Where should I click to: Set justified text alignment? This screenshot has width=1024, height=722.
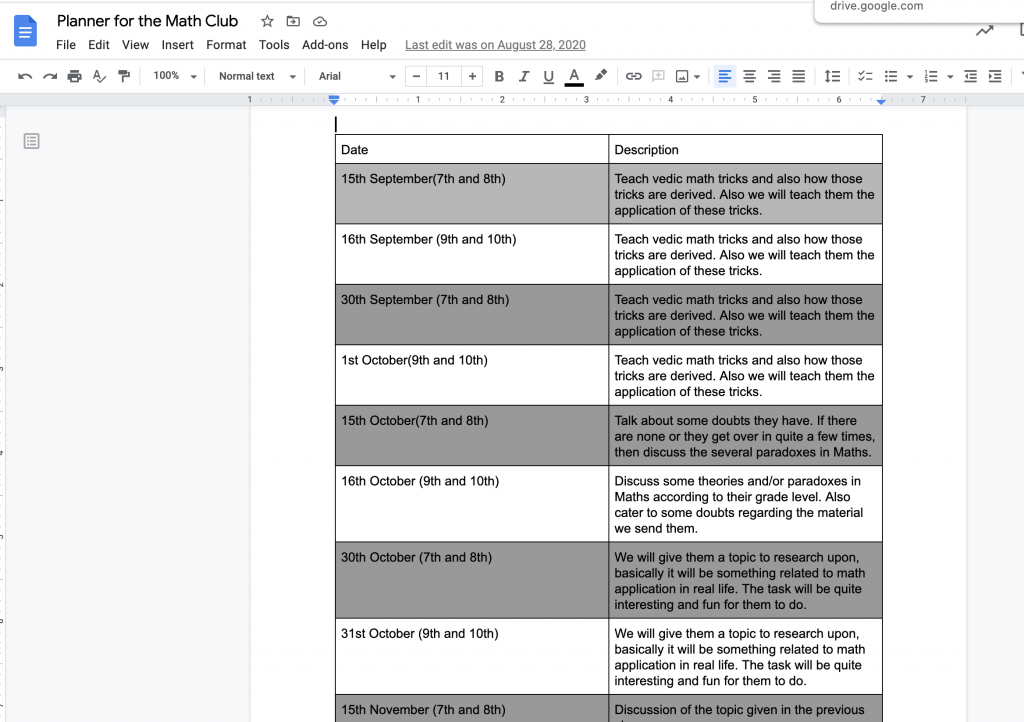coord(799,76)
